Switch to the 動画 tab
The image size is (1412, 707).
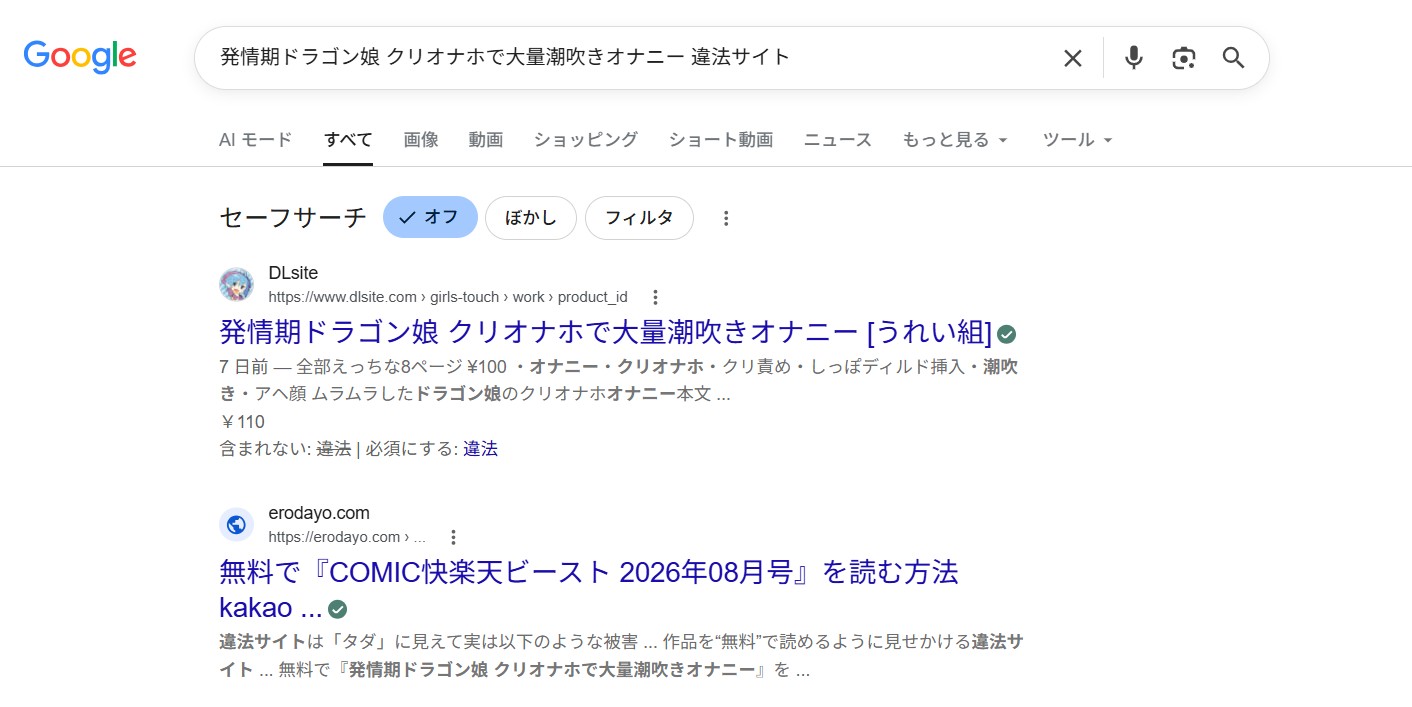pos(486,140)
